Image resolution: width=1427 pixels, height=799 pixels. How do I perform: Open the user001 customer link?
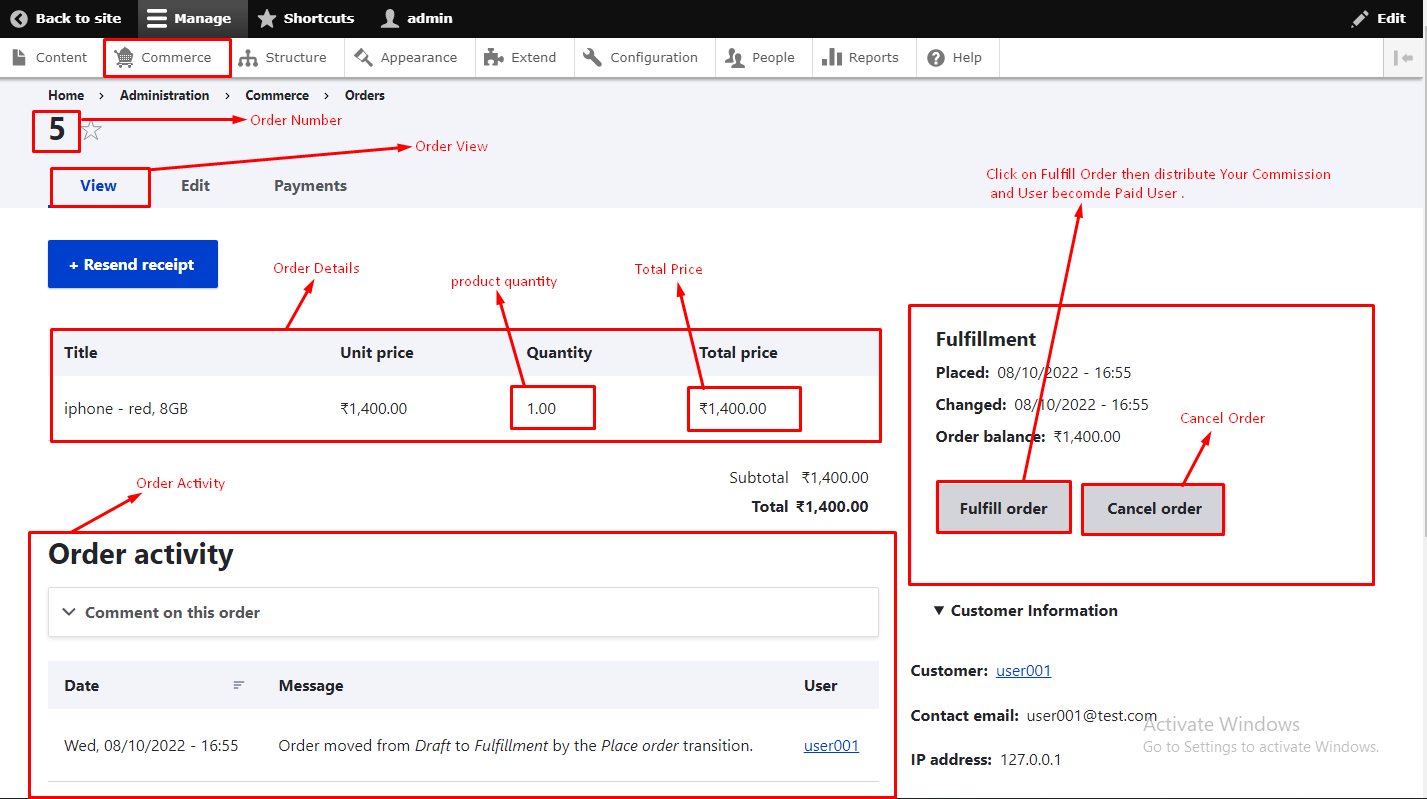[x=1023, y=671]
